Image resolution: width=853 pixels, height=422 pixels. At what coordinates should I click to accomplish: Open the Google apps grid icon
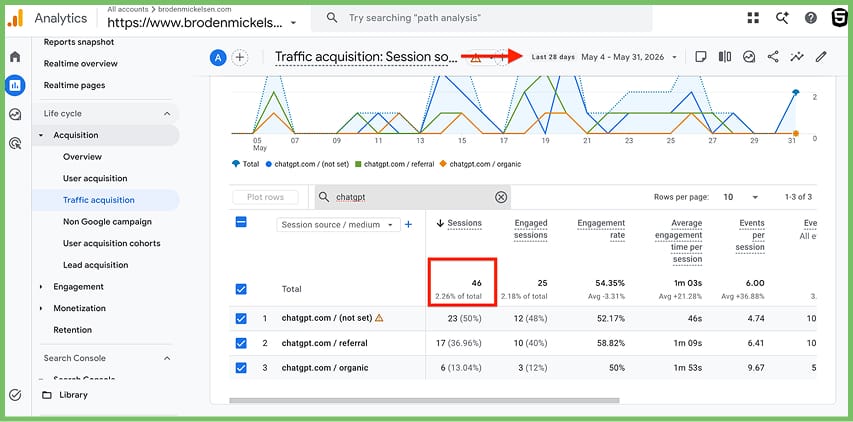coord(753,18)
